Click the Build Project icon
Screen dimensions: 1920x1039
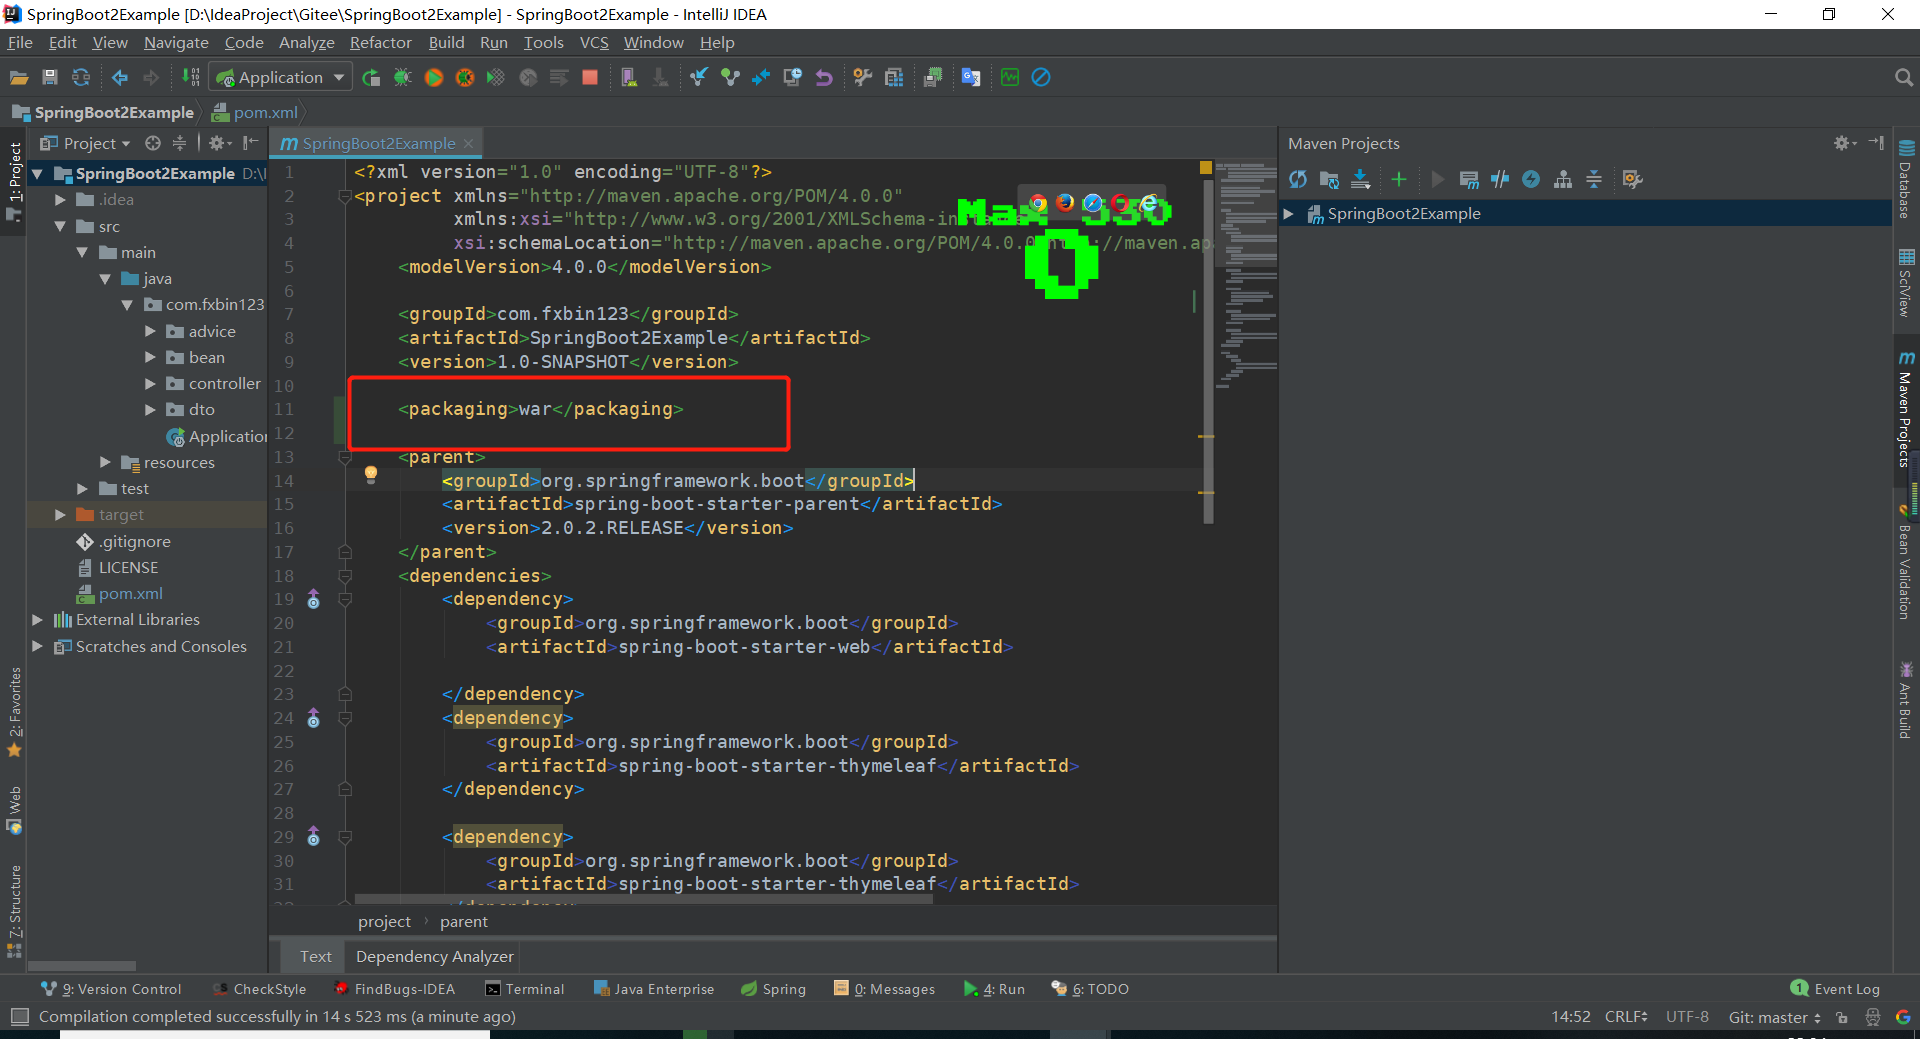point(190,77)
